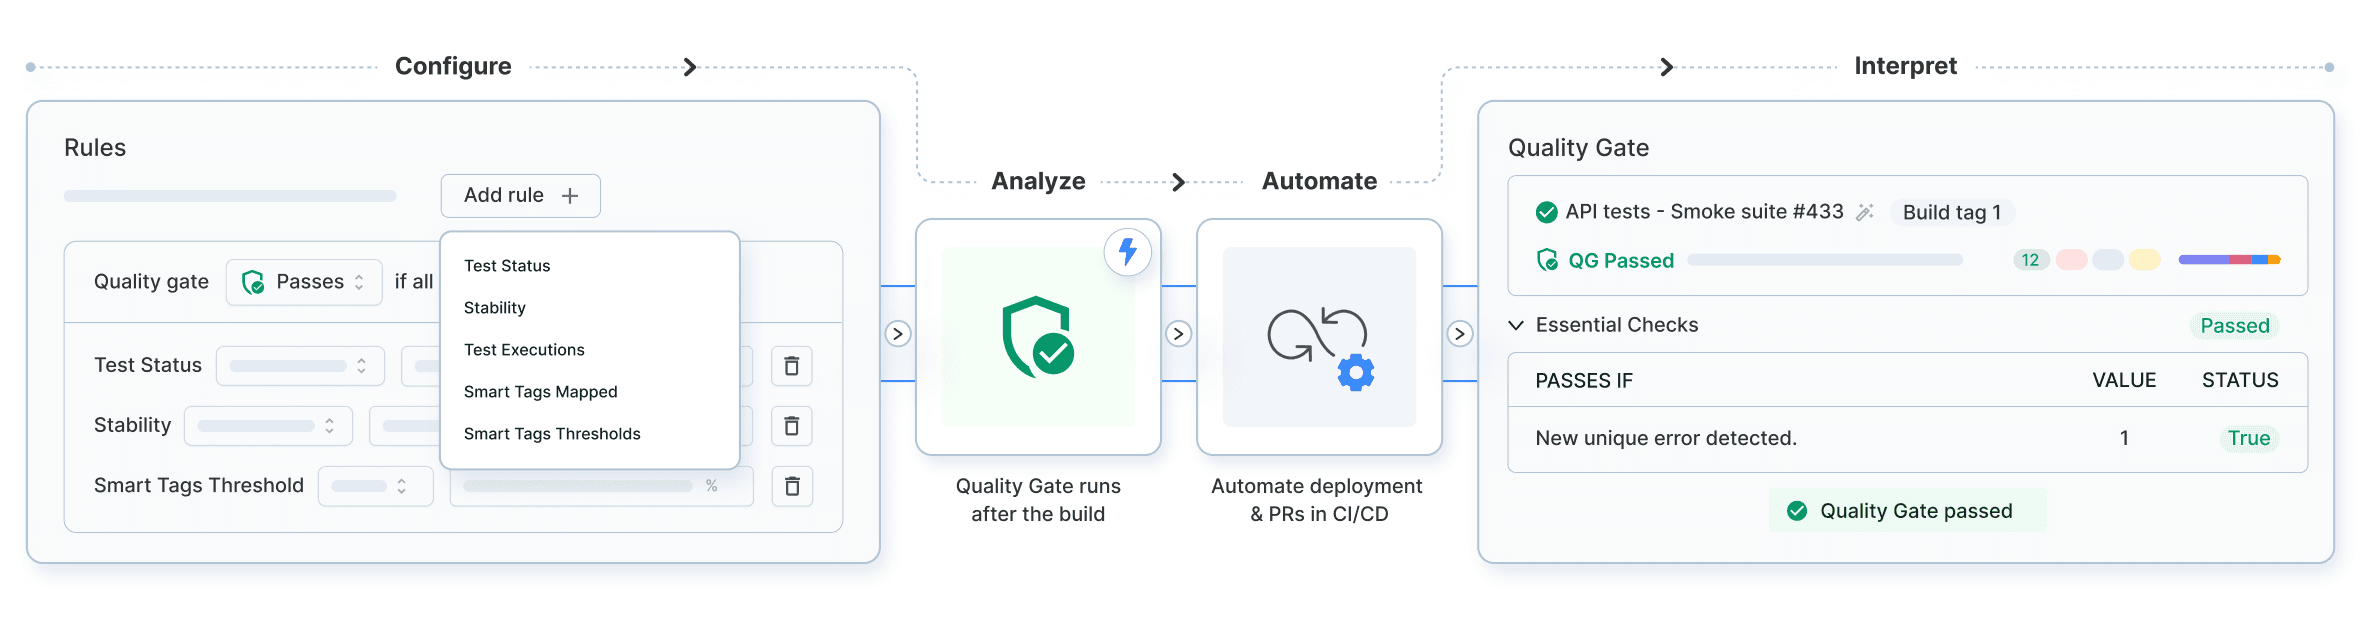
Task: Click the True status badge
Action: pyautogui.click(x=2249, y=438)
